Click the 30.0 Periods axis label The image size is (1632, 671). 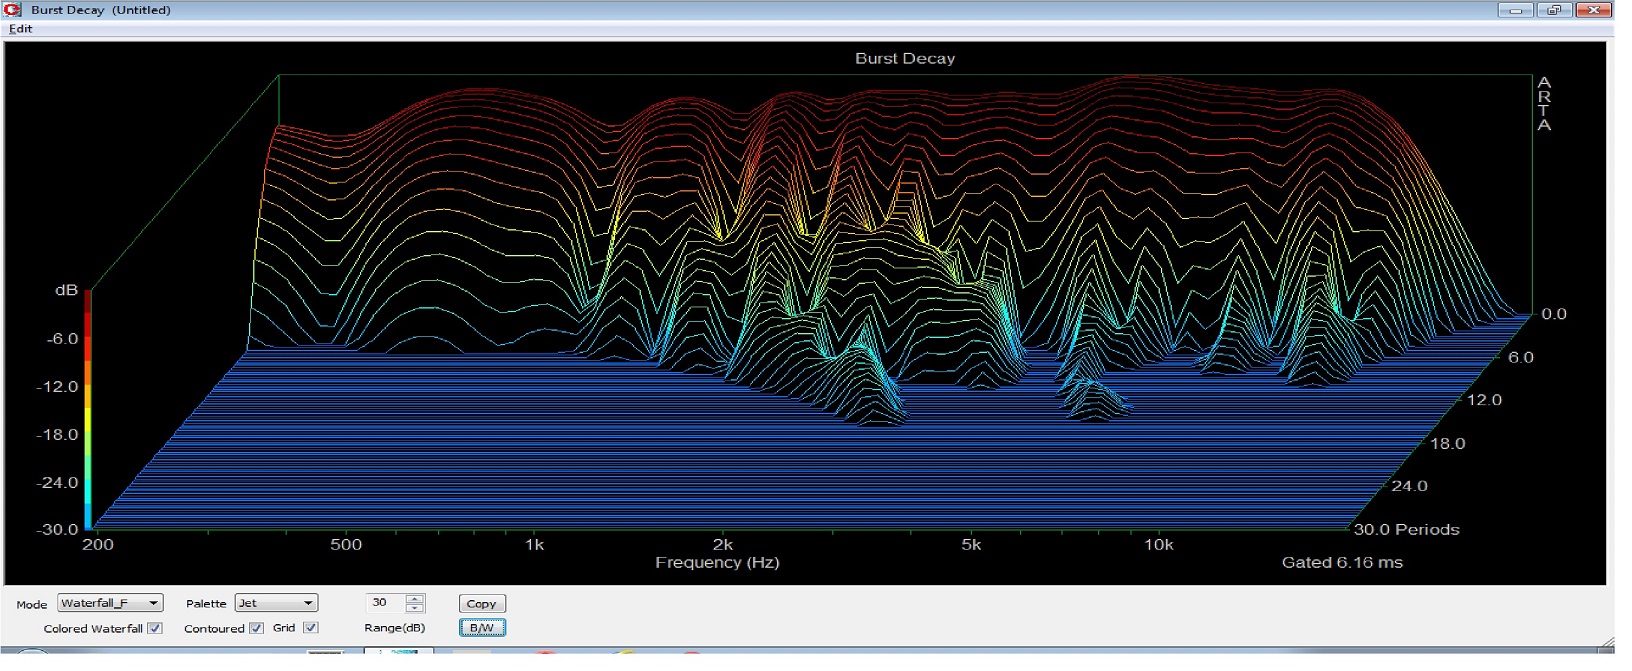point(1406,529)
